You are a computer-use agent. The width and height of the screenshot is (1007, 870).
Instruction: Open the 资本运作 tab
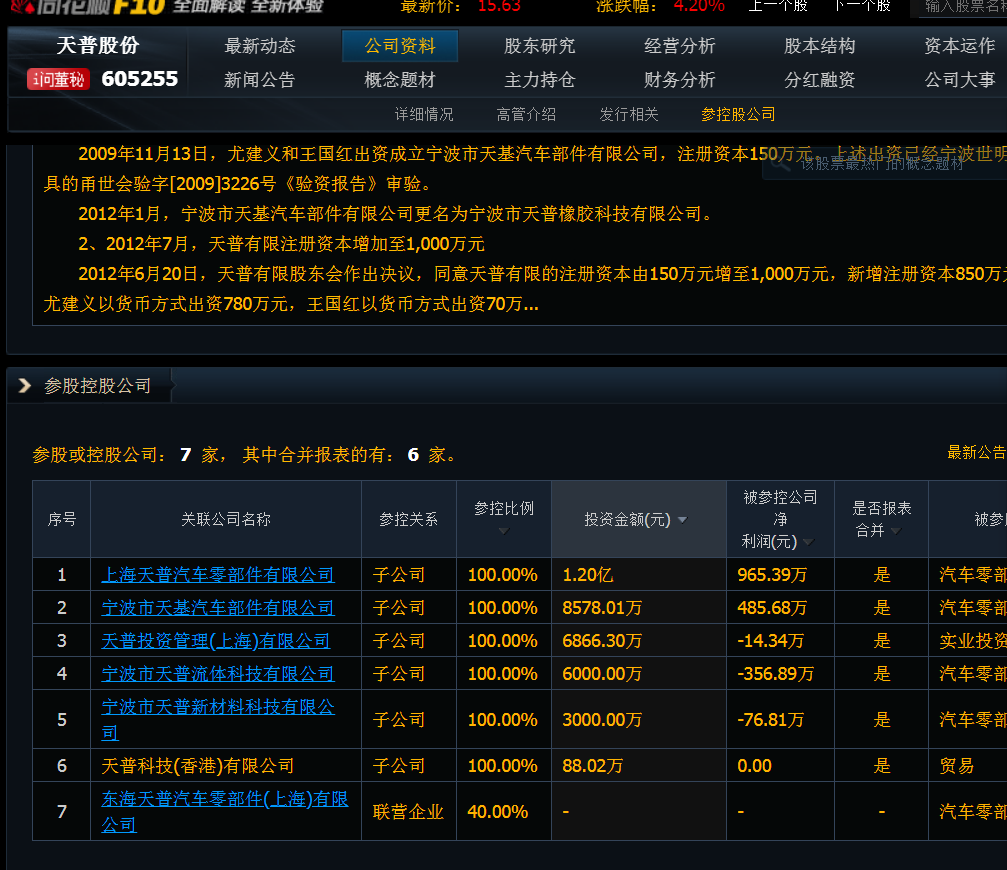[x=959, y=46]
